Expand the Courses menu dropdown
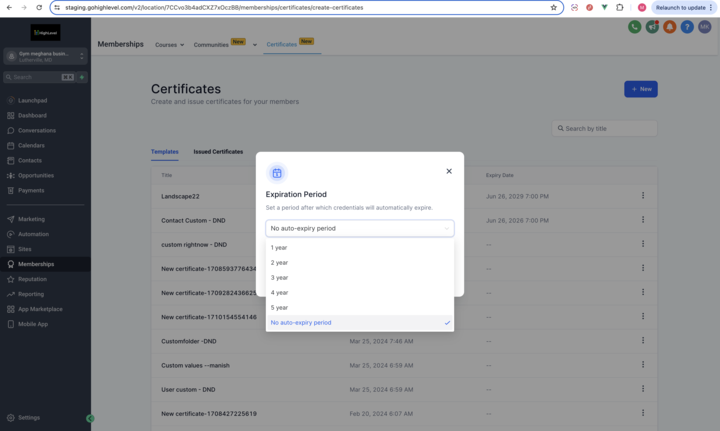Viewport: 720px width, 431px height. pos(169,45)
